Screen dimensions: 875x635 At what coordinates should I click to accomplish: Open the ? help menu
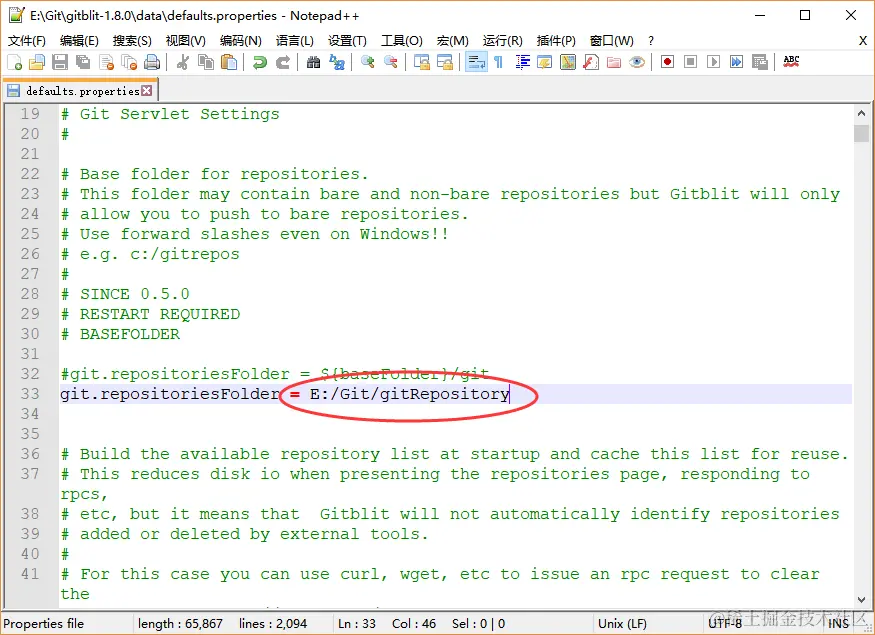click(x=651, y=41)
